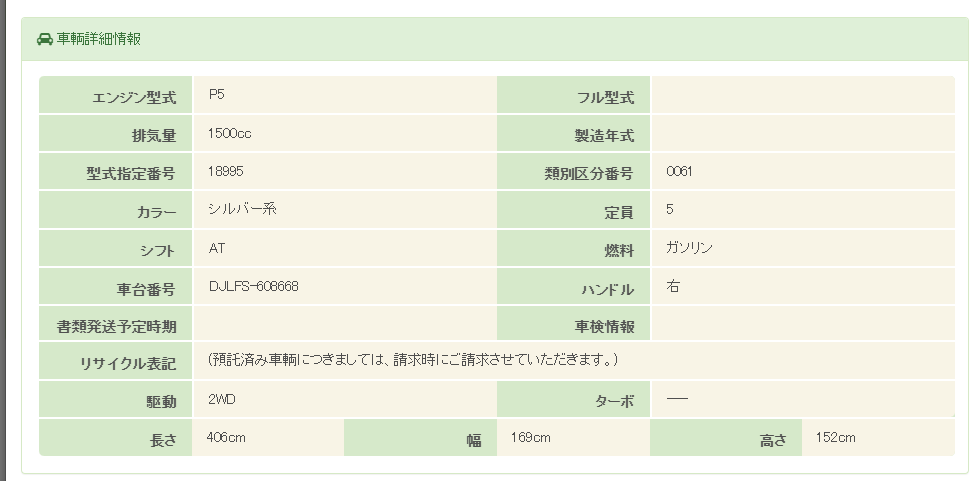
Task: Click the 高さ value 152cm
Action: [x=835, y=437]
